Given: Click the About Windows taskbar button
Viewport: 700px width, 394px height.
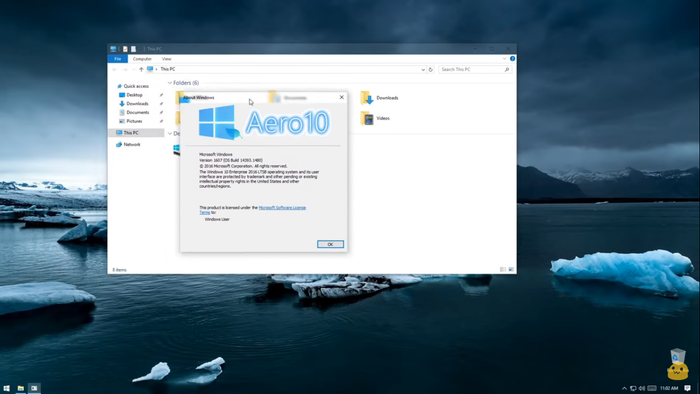Looking at the screenshot, I should click(x=34, y=388).
